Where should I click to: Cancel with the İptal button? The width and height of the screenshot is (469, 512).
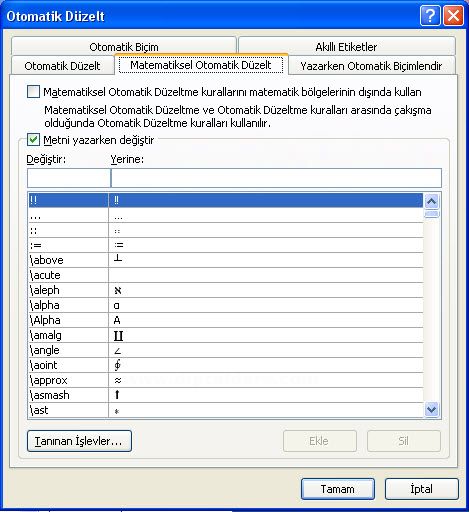coord(422,489)
